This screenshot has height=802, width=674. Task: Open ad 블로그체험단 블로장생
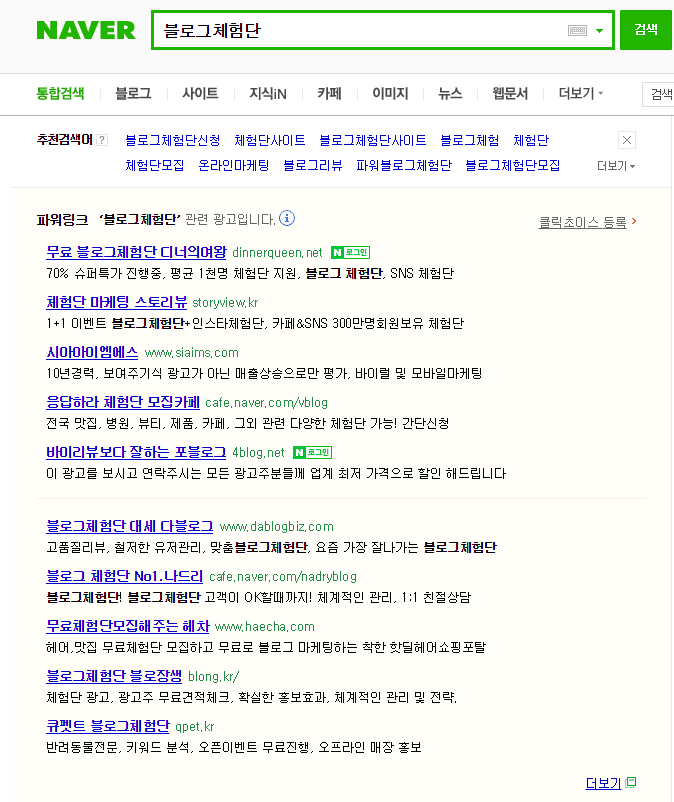click(x=114, y=676)
